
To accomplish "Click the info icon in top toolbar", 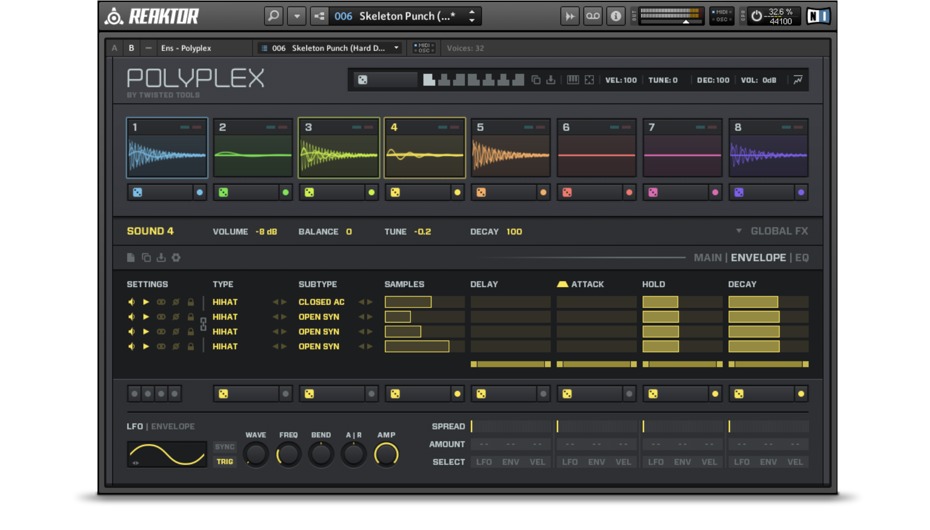I will pos(615,16).
